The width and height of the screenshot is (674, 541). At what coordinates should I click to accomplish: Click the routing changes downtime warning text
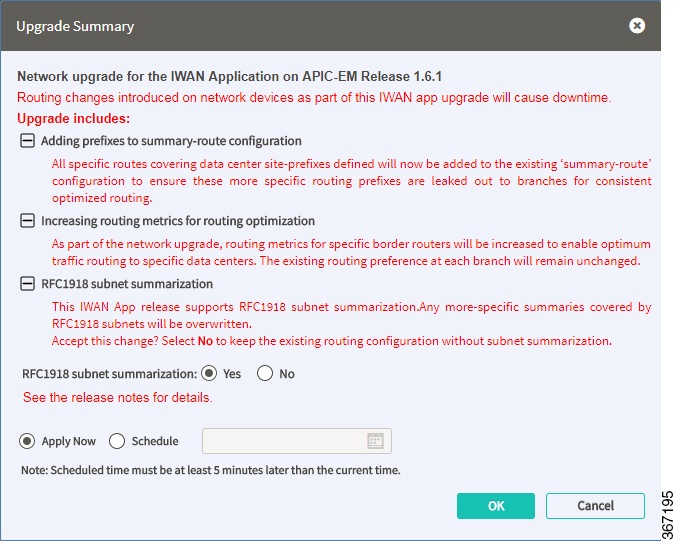pyautogui.click(x=314, y=98)
